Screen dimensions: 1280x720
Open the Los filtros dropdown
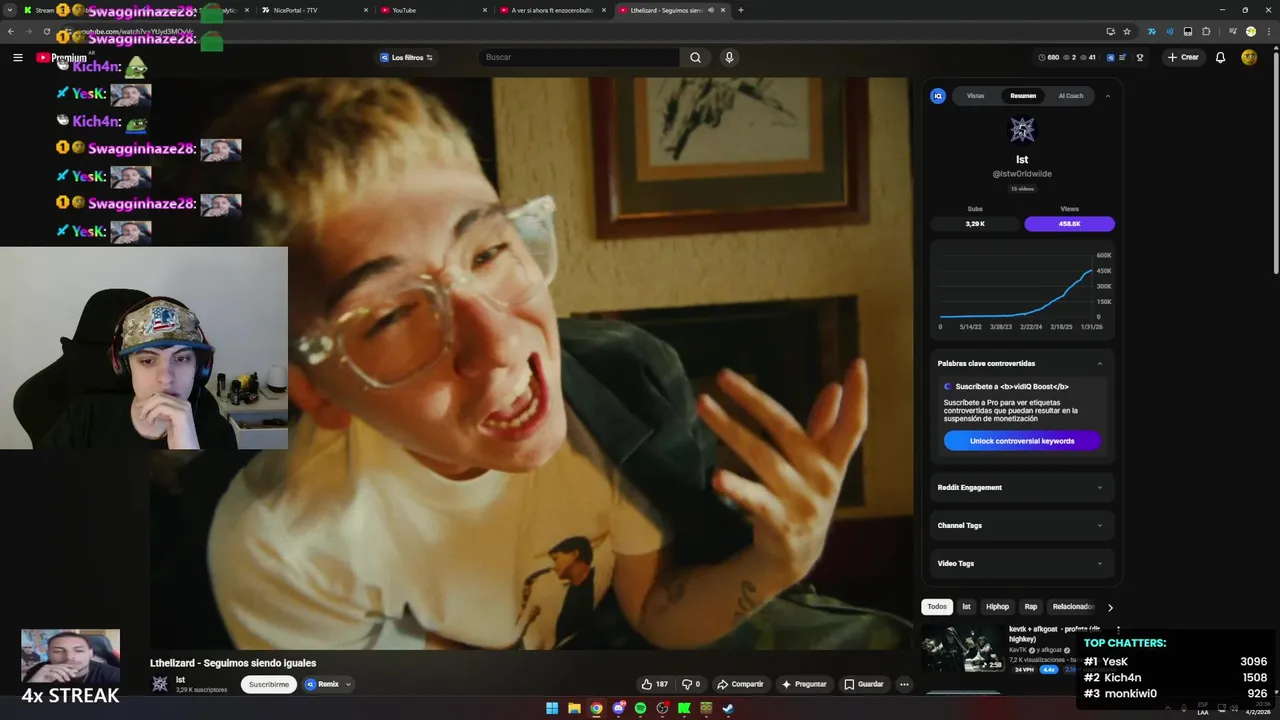point(406,57)
